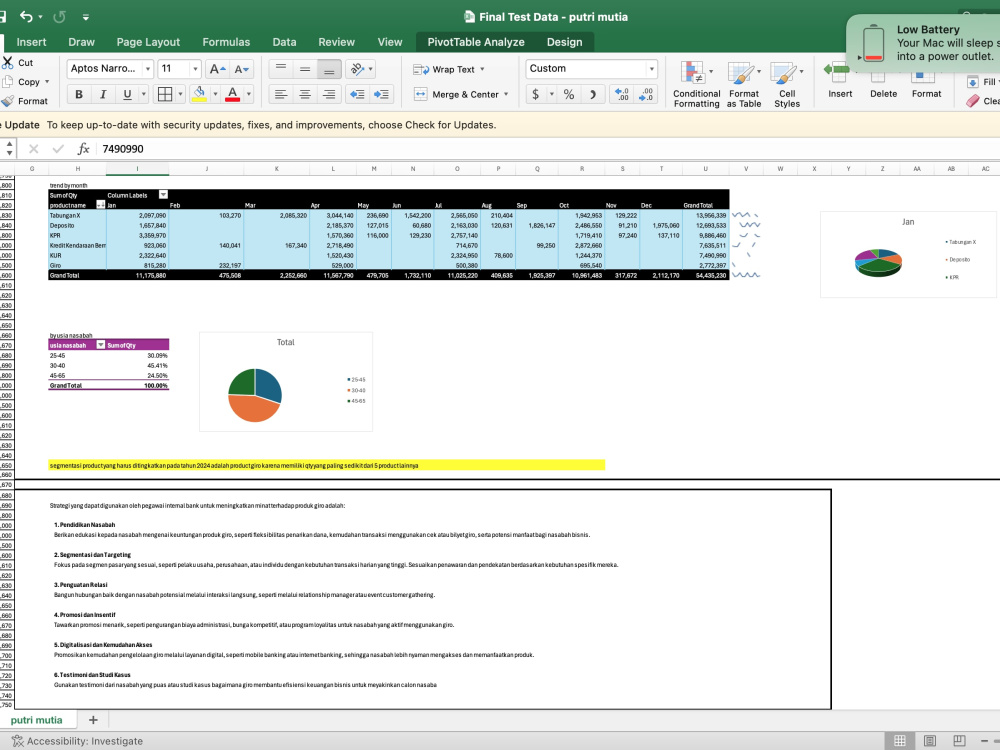This screenshot has height=750, width=1000.
Task: Increase font size with the larger A icon
Action: (x=217, y=69)
